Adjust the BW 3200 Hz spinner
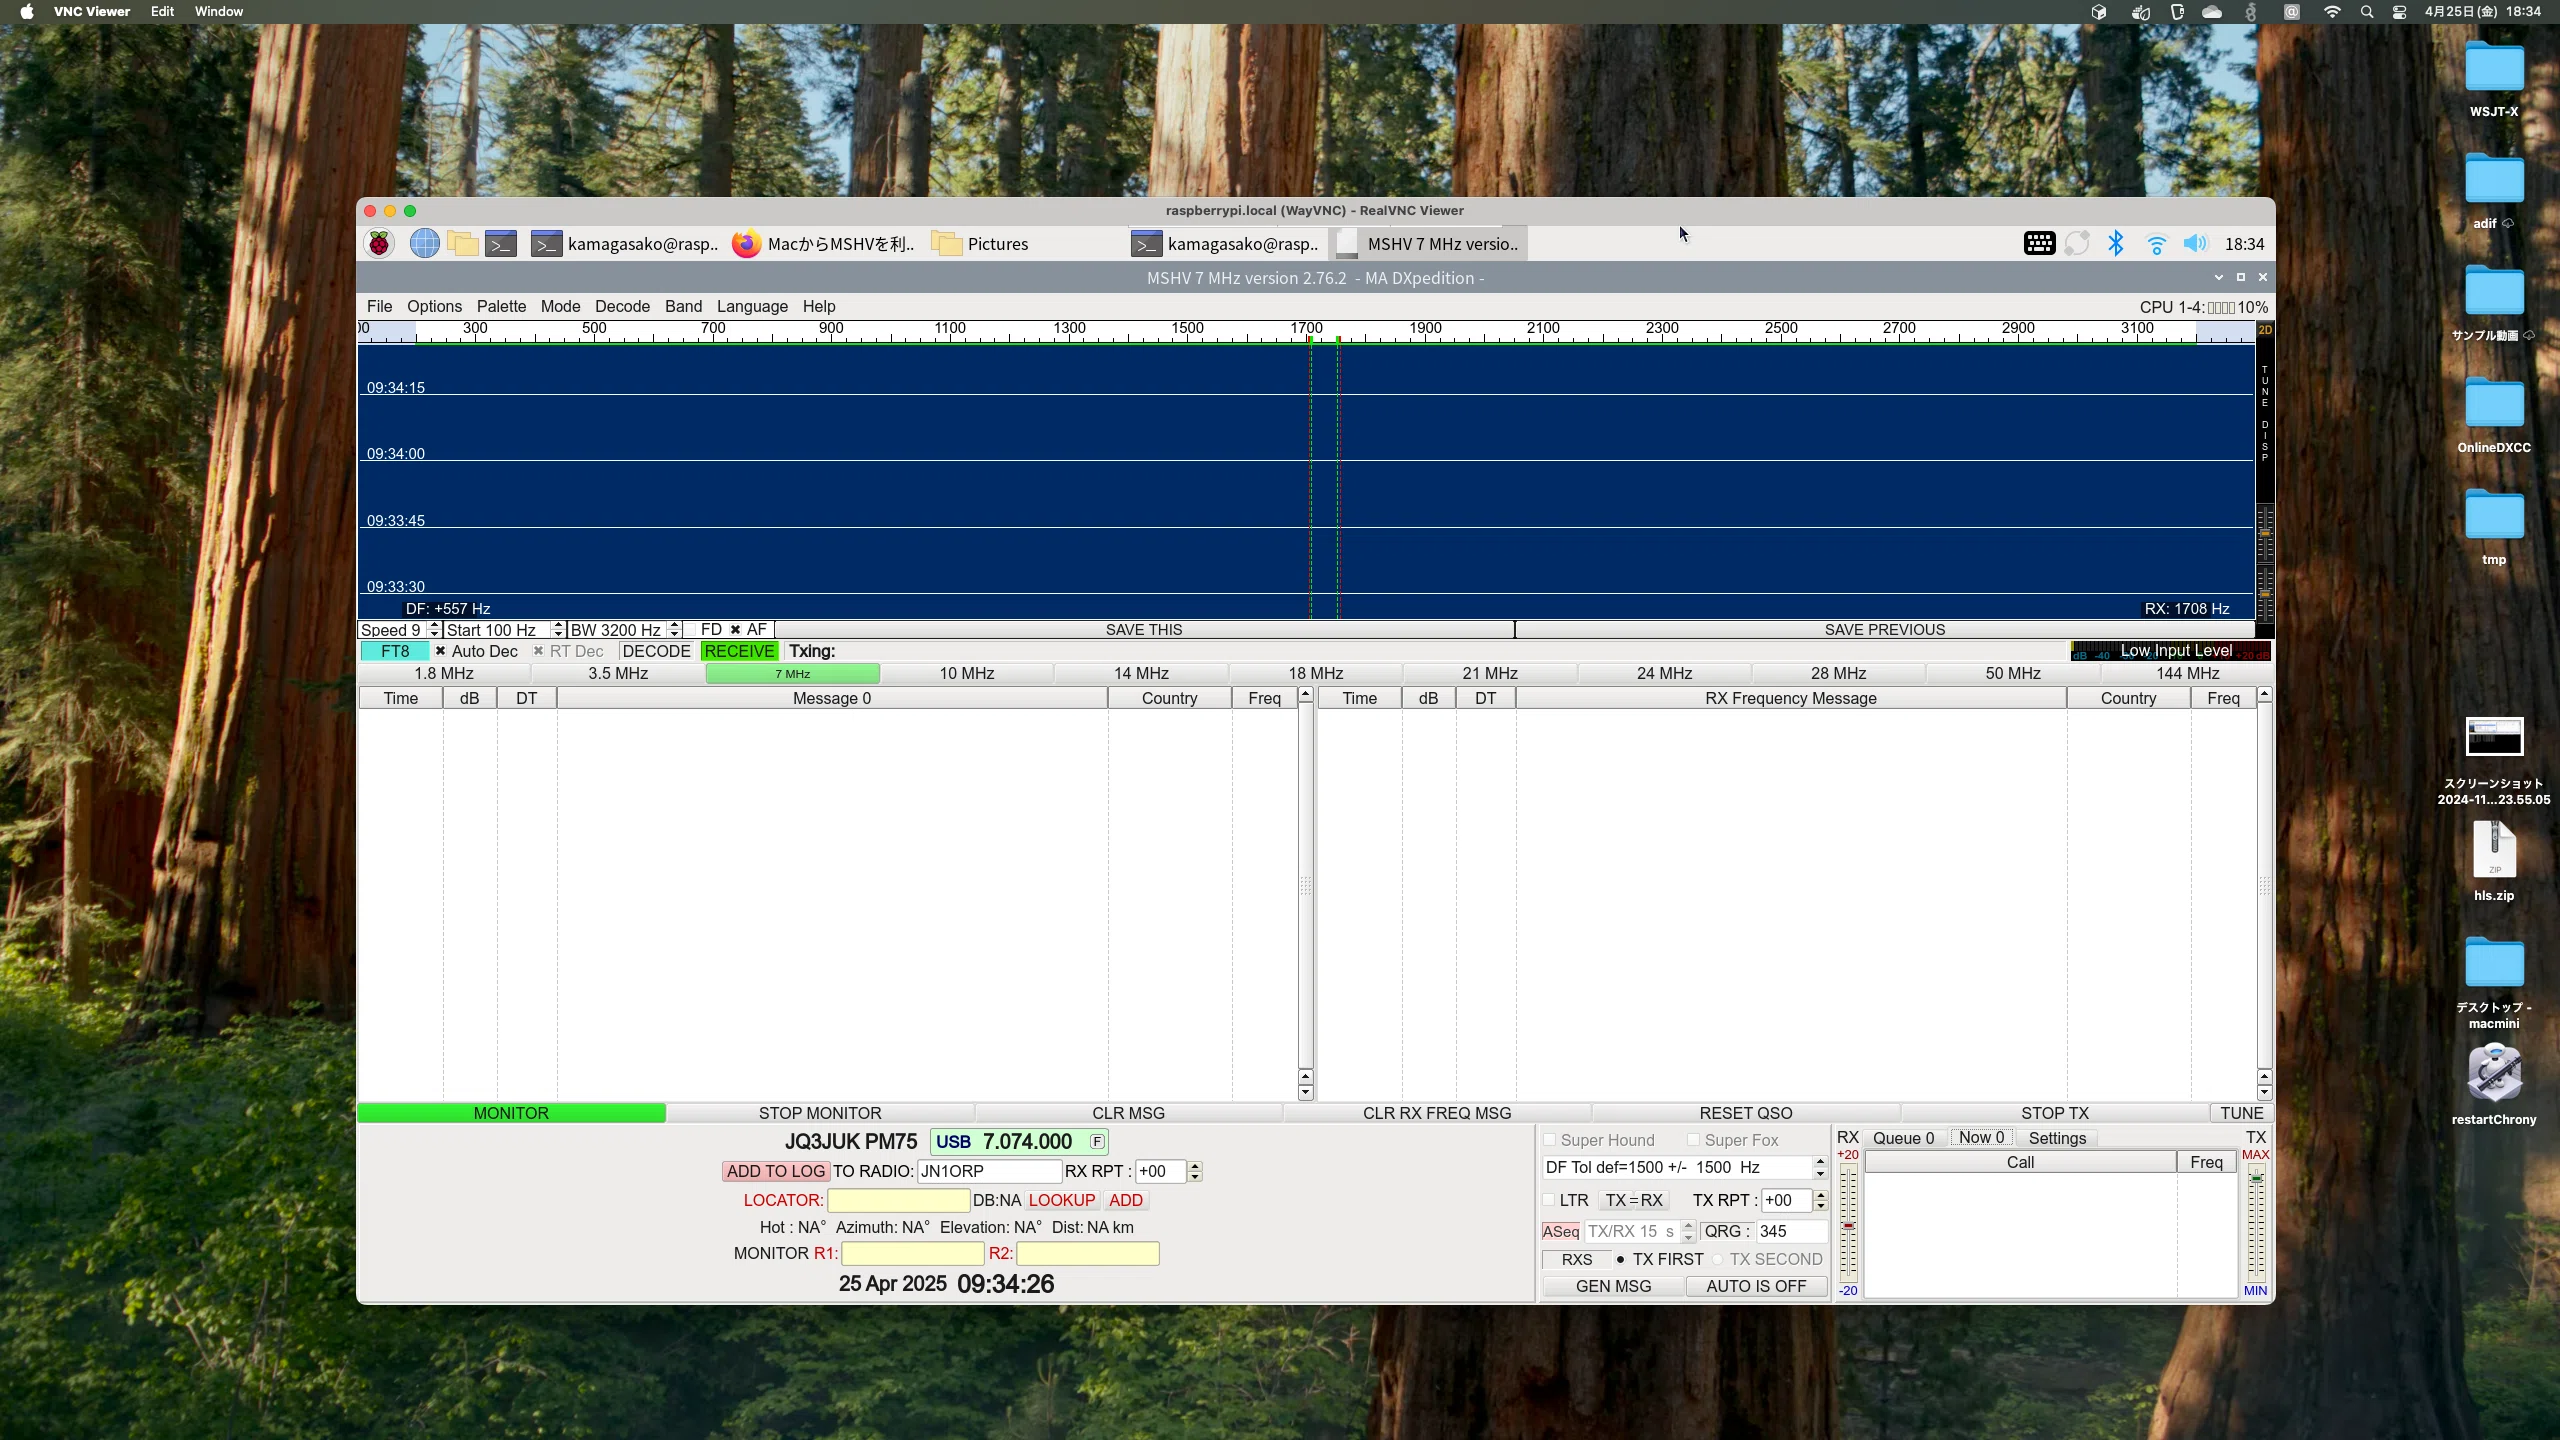This screenshot has width=2560, height=1440. [x=675, y=630]
